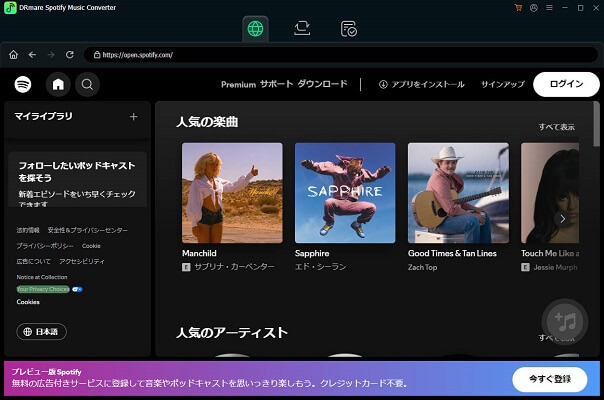
Task: Click the Spotify home button
Action: point(58,84)
